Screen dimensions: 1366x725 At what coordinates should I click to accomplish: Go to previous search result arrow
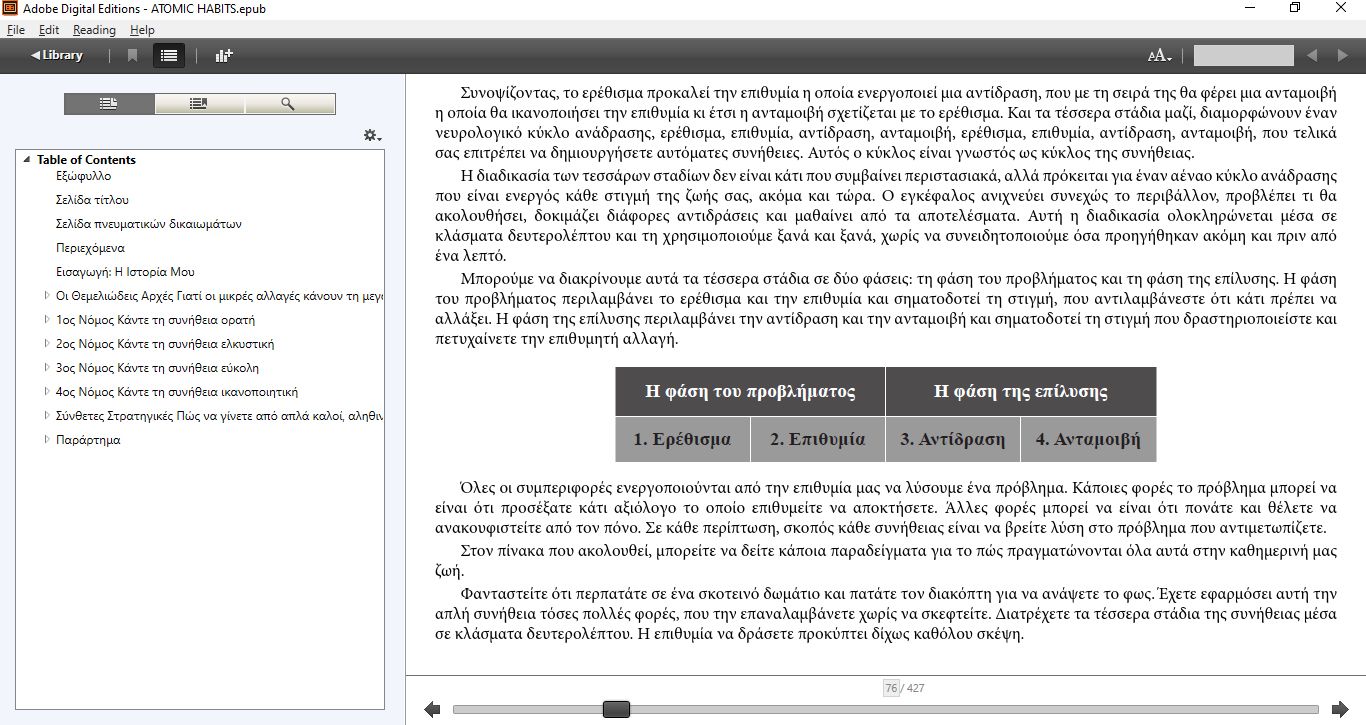[1312, 56]
